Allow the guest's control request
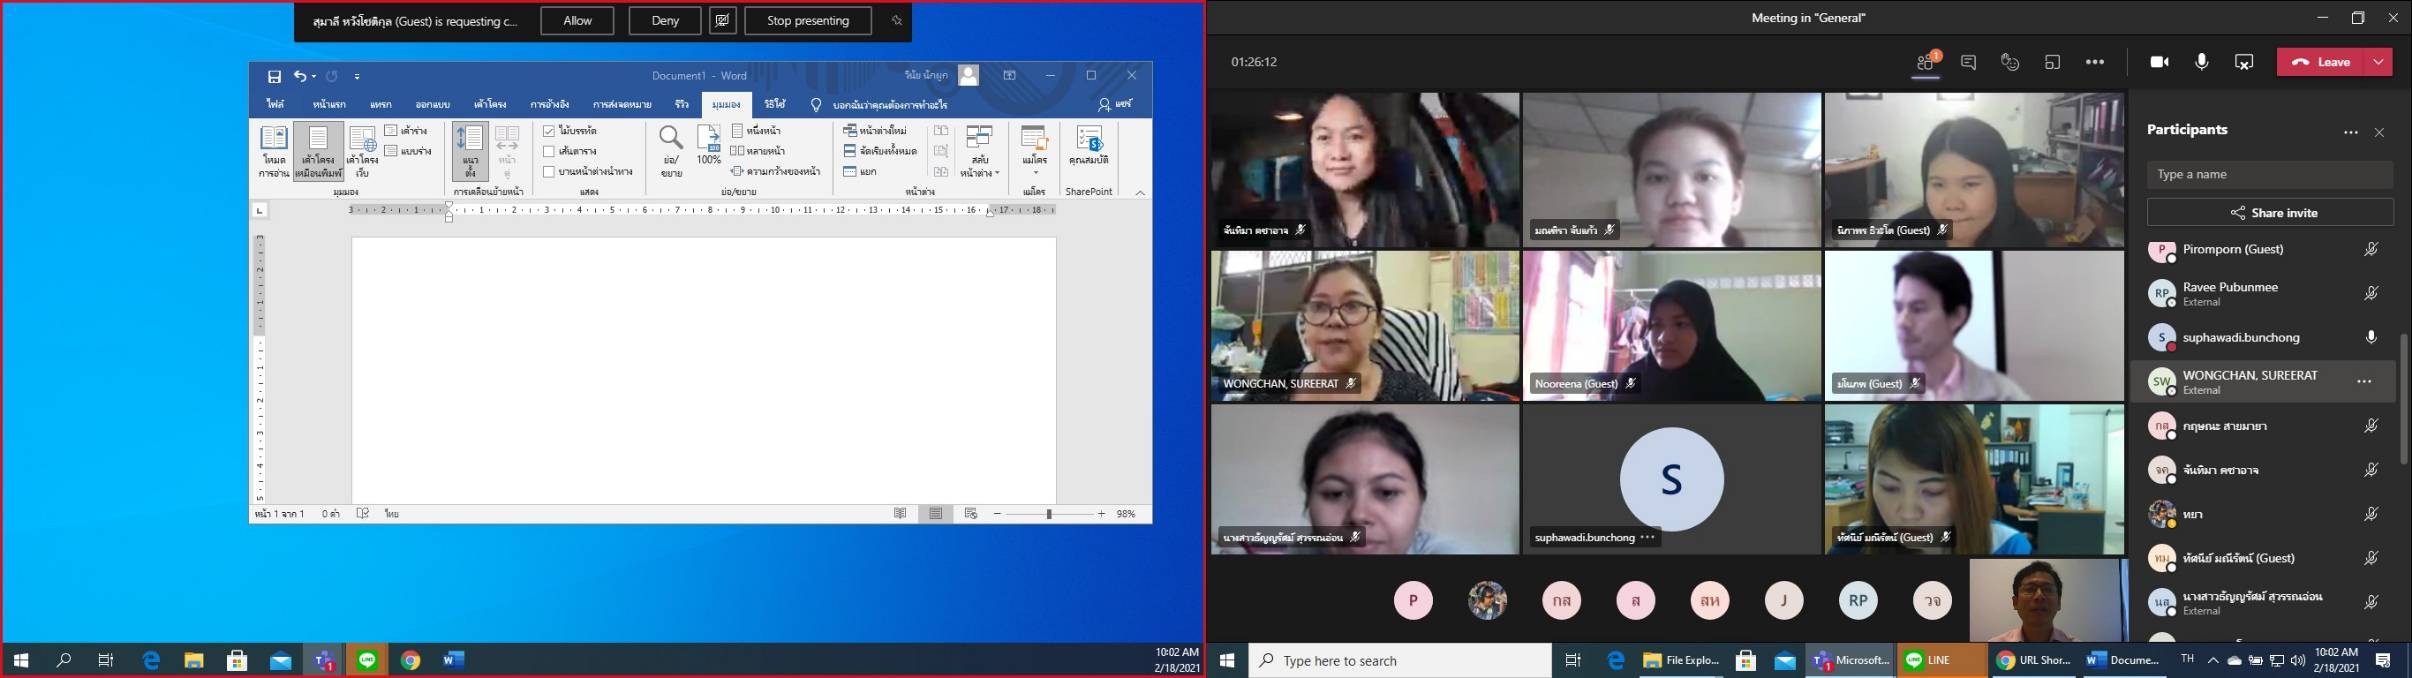 (x=577, y=21)
